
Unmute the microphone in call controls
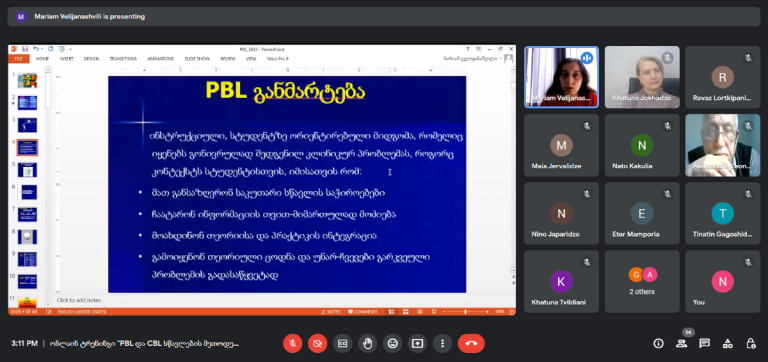pos(292,343)
